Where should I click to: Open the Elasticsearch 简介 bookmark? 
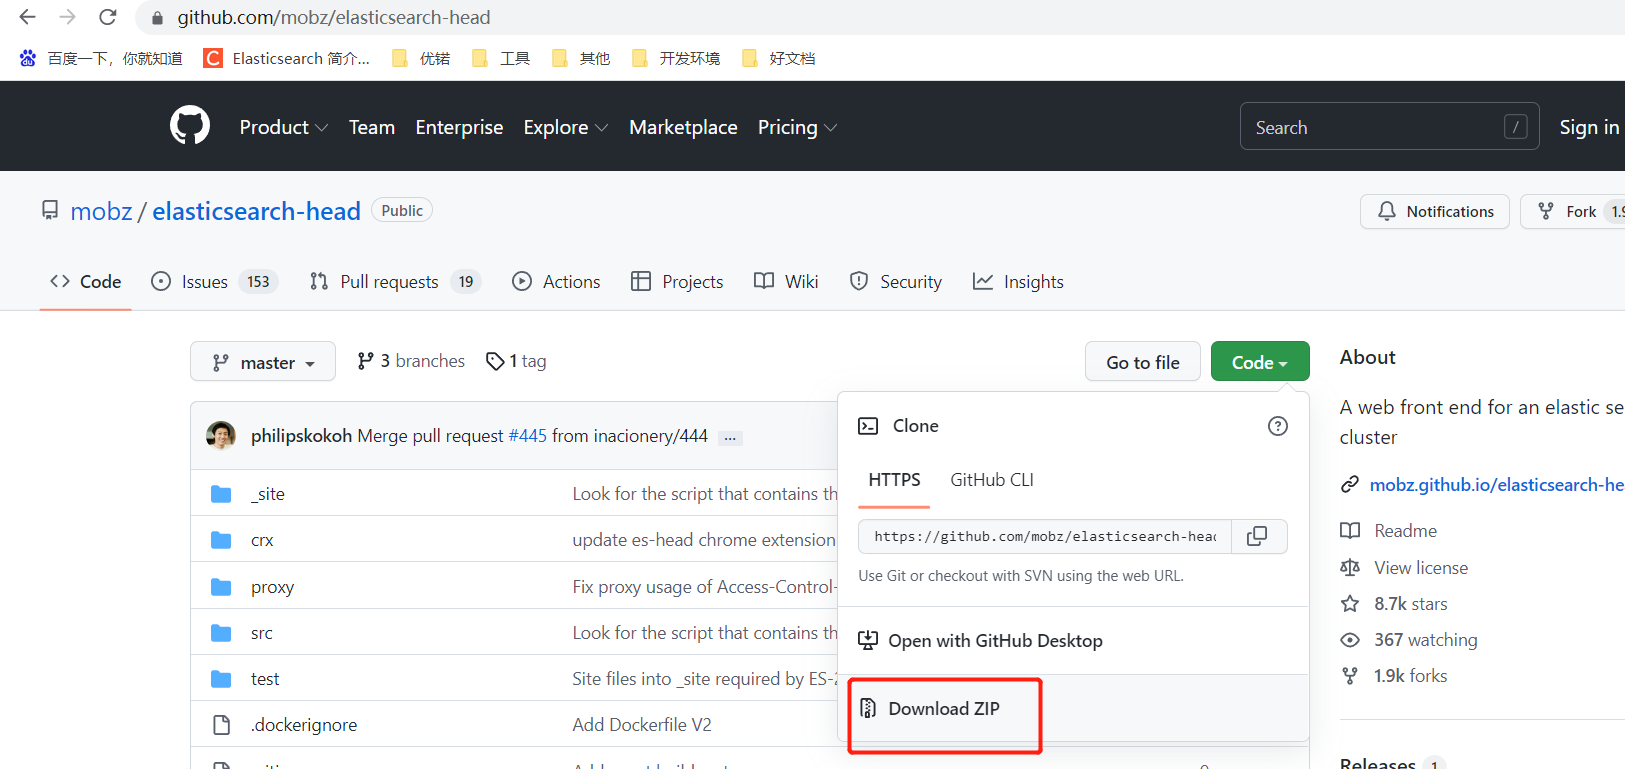click(287, 58)
